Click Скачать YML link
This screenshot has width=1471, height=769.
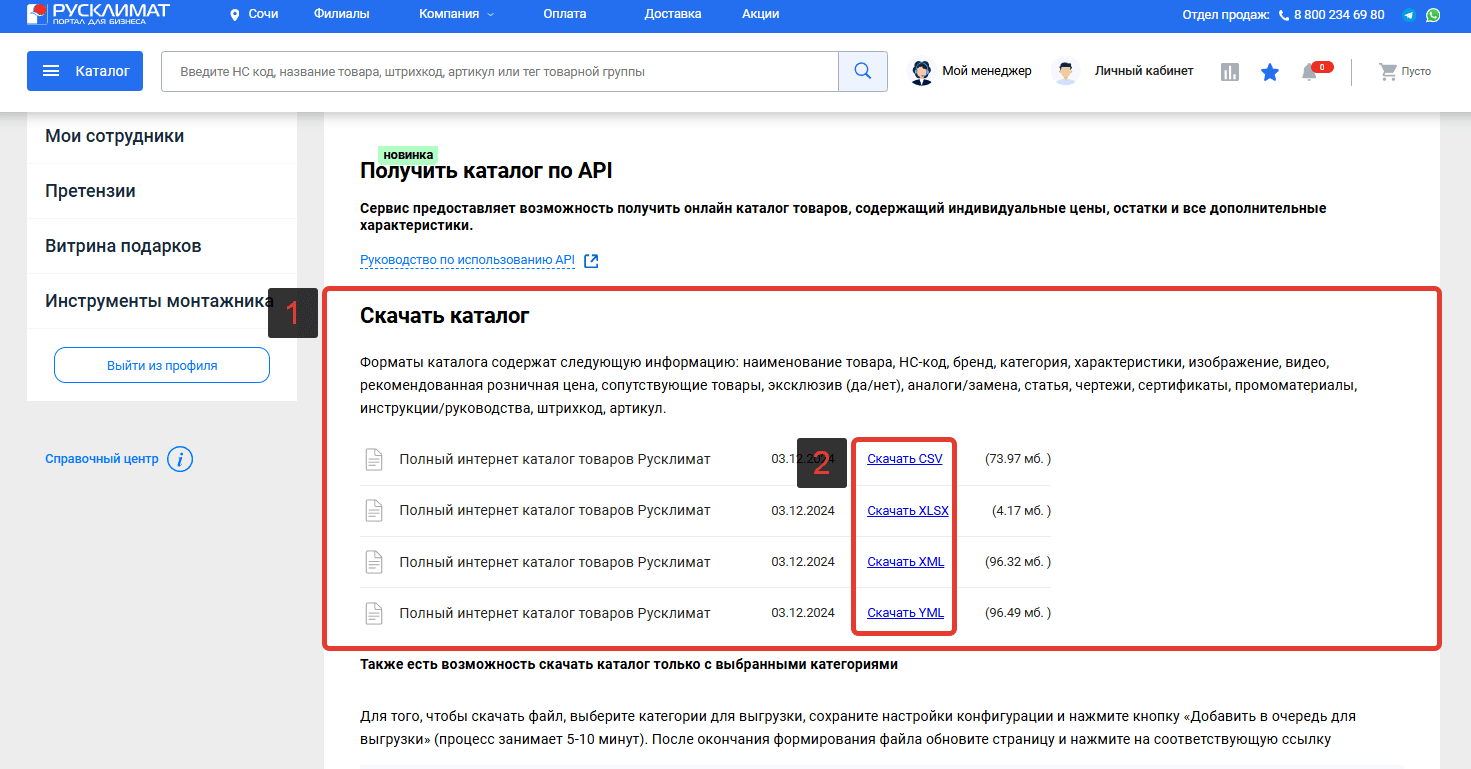coord(906,613)
